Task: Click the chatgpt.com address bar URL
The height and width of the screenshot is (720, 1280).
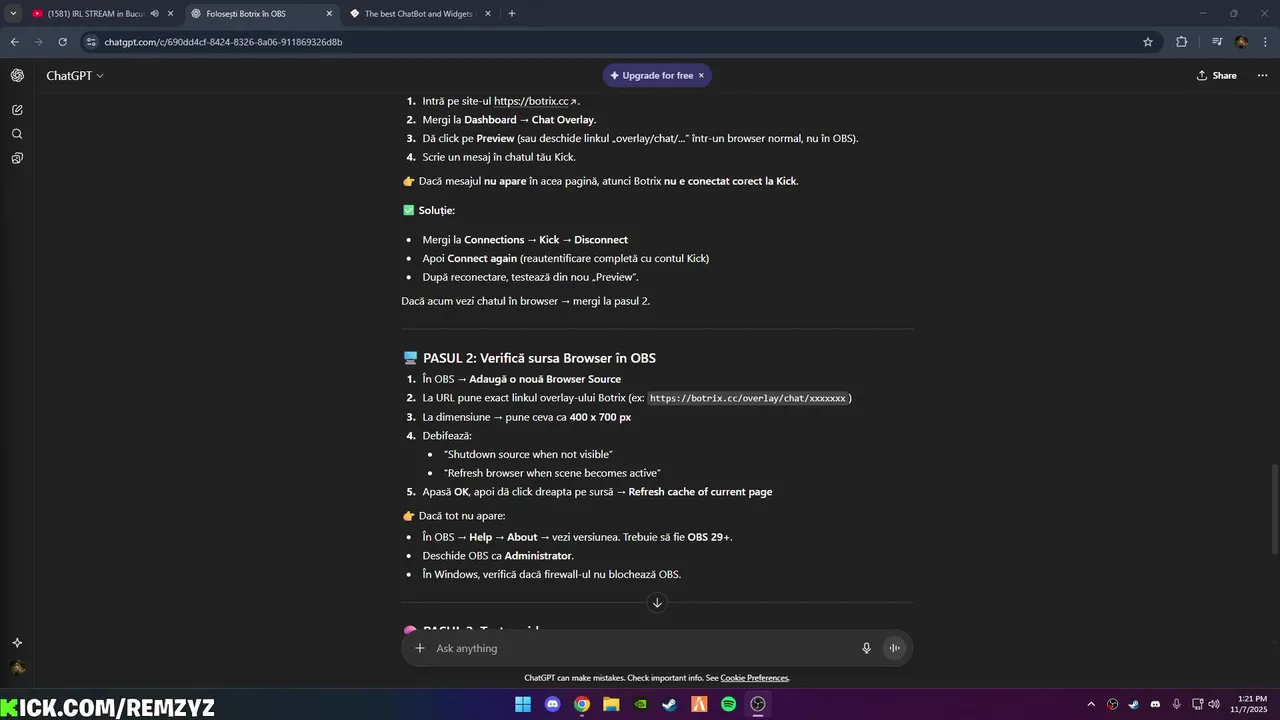Action: point(223,42)
